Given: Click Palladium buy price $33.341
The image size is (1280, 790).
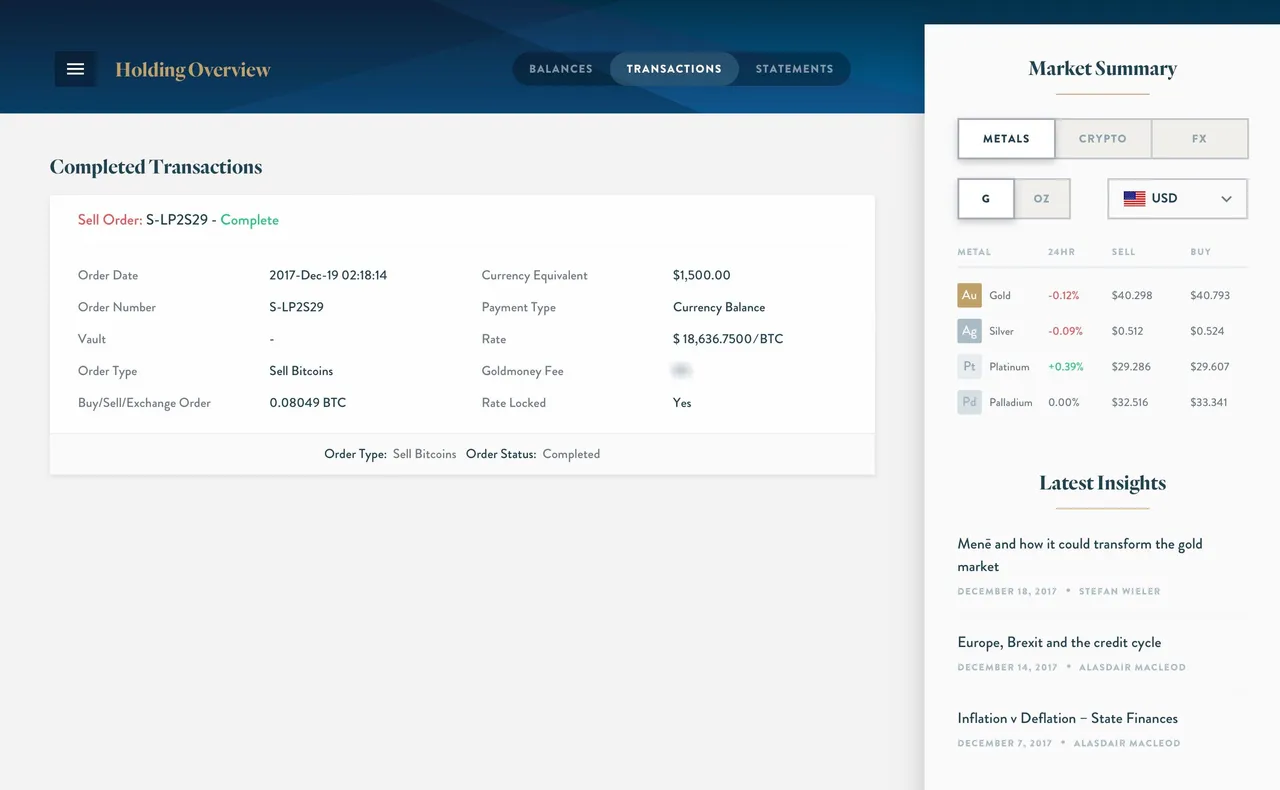Looking at the screenshot, I should pos(1210,402).
